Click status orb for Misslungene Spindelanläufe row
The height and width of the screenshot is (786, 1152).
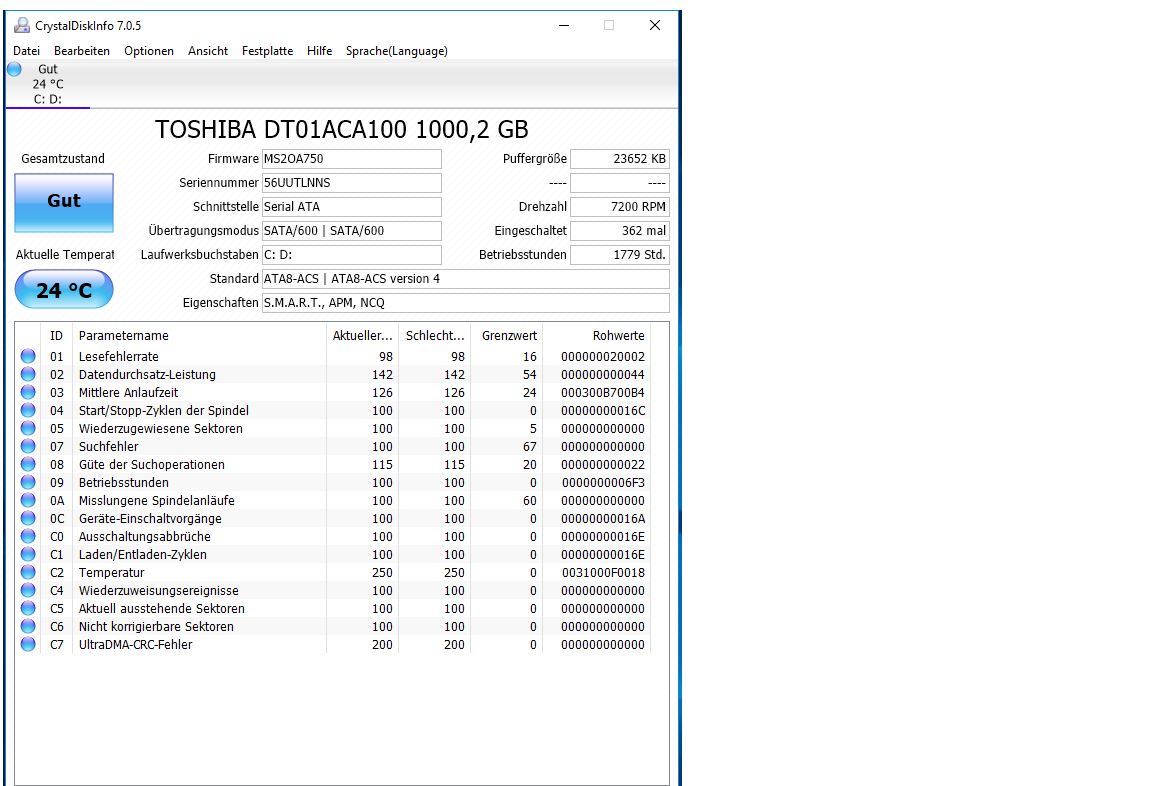[x=28, y=500]
